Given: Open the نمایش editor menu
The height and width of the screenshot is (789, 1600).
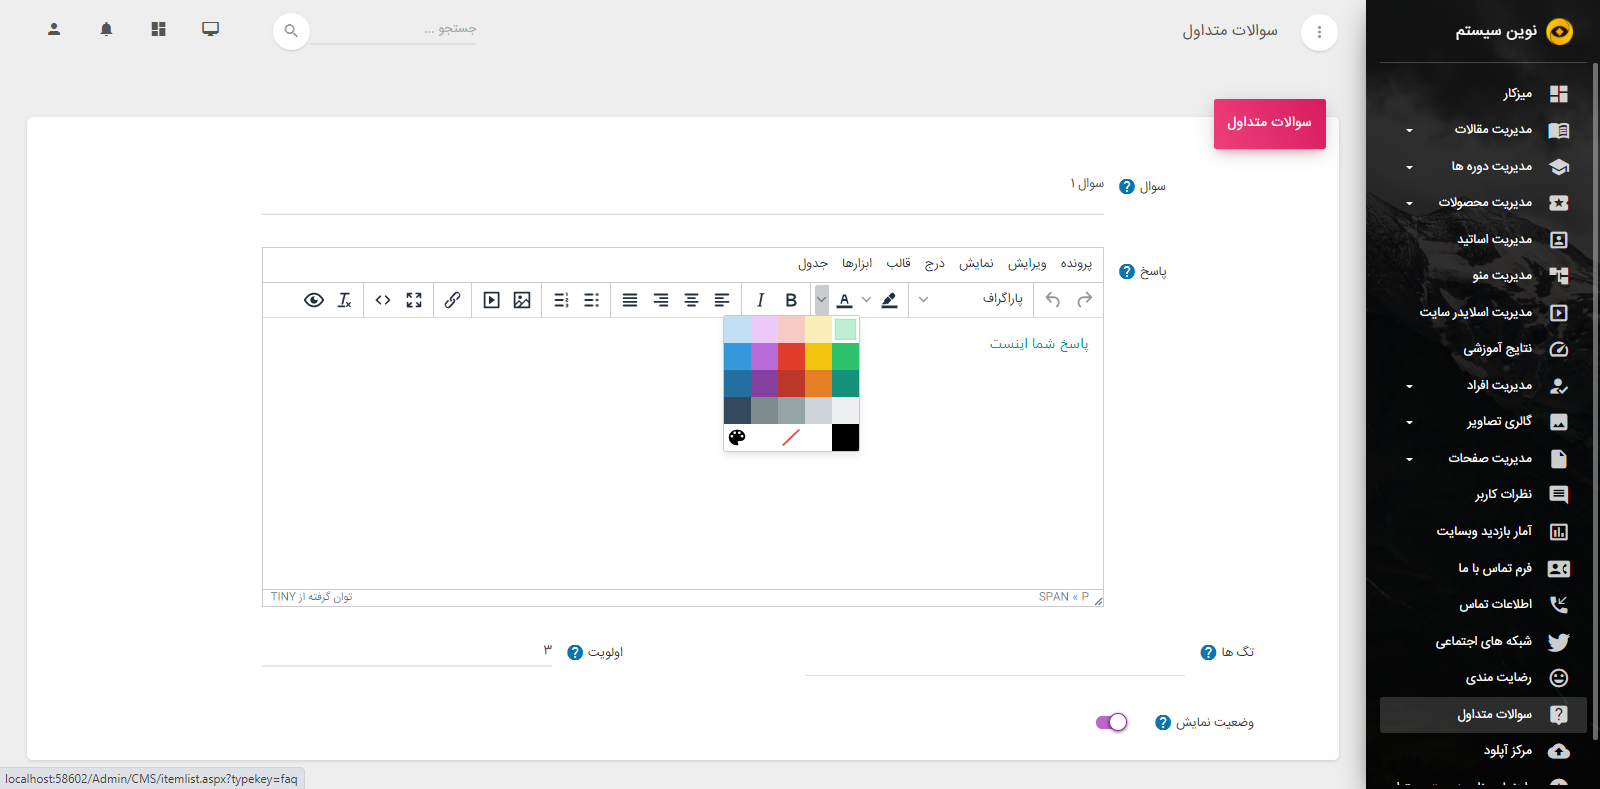Looking at the screenshot, I should coord(976,264).
